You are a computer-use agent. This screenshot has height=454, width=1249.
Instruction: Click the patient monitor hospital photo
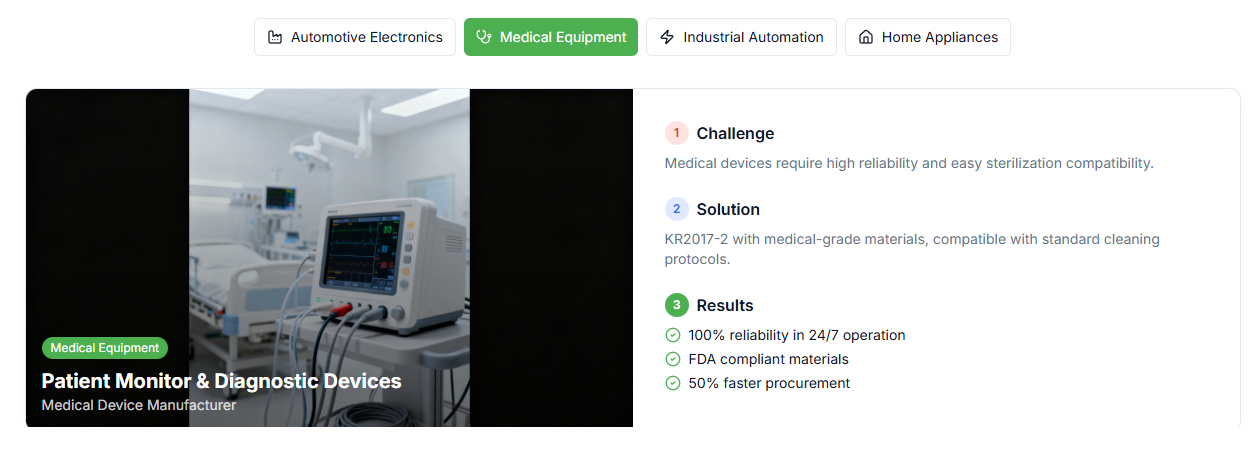click(x=330, y=220)
